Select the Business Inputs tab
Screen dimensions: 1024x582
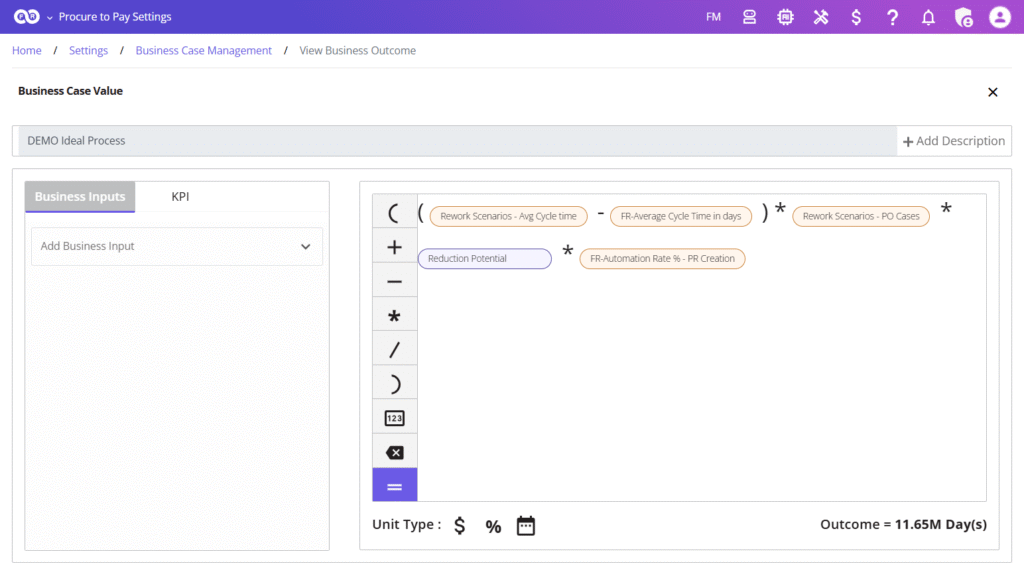tap(80, 197)
